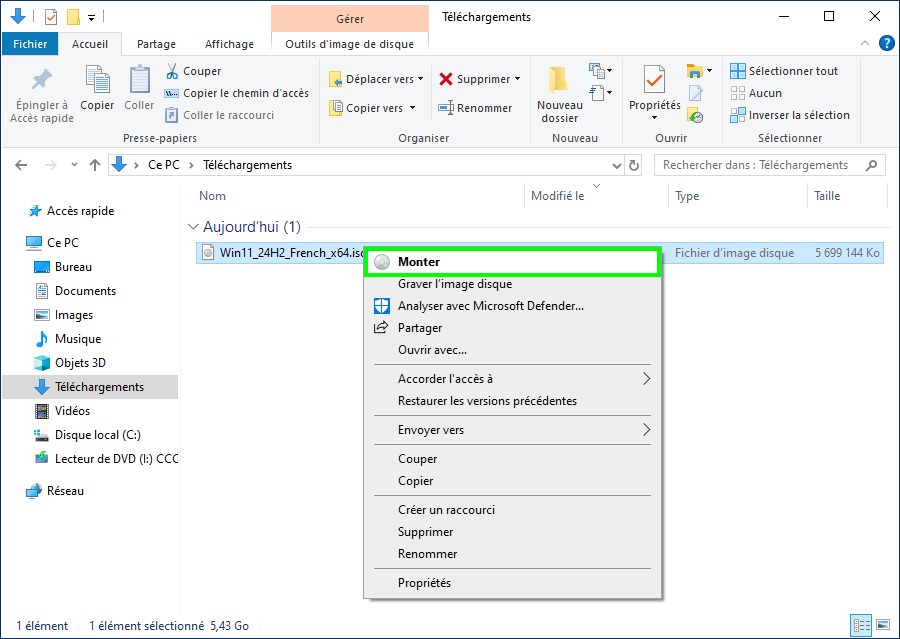Image resolution: width=900 pixels, height=639 pixels.
Task: Expand the Accorder l'accès à submenu
Action: click(512, 379)
